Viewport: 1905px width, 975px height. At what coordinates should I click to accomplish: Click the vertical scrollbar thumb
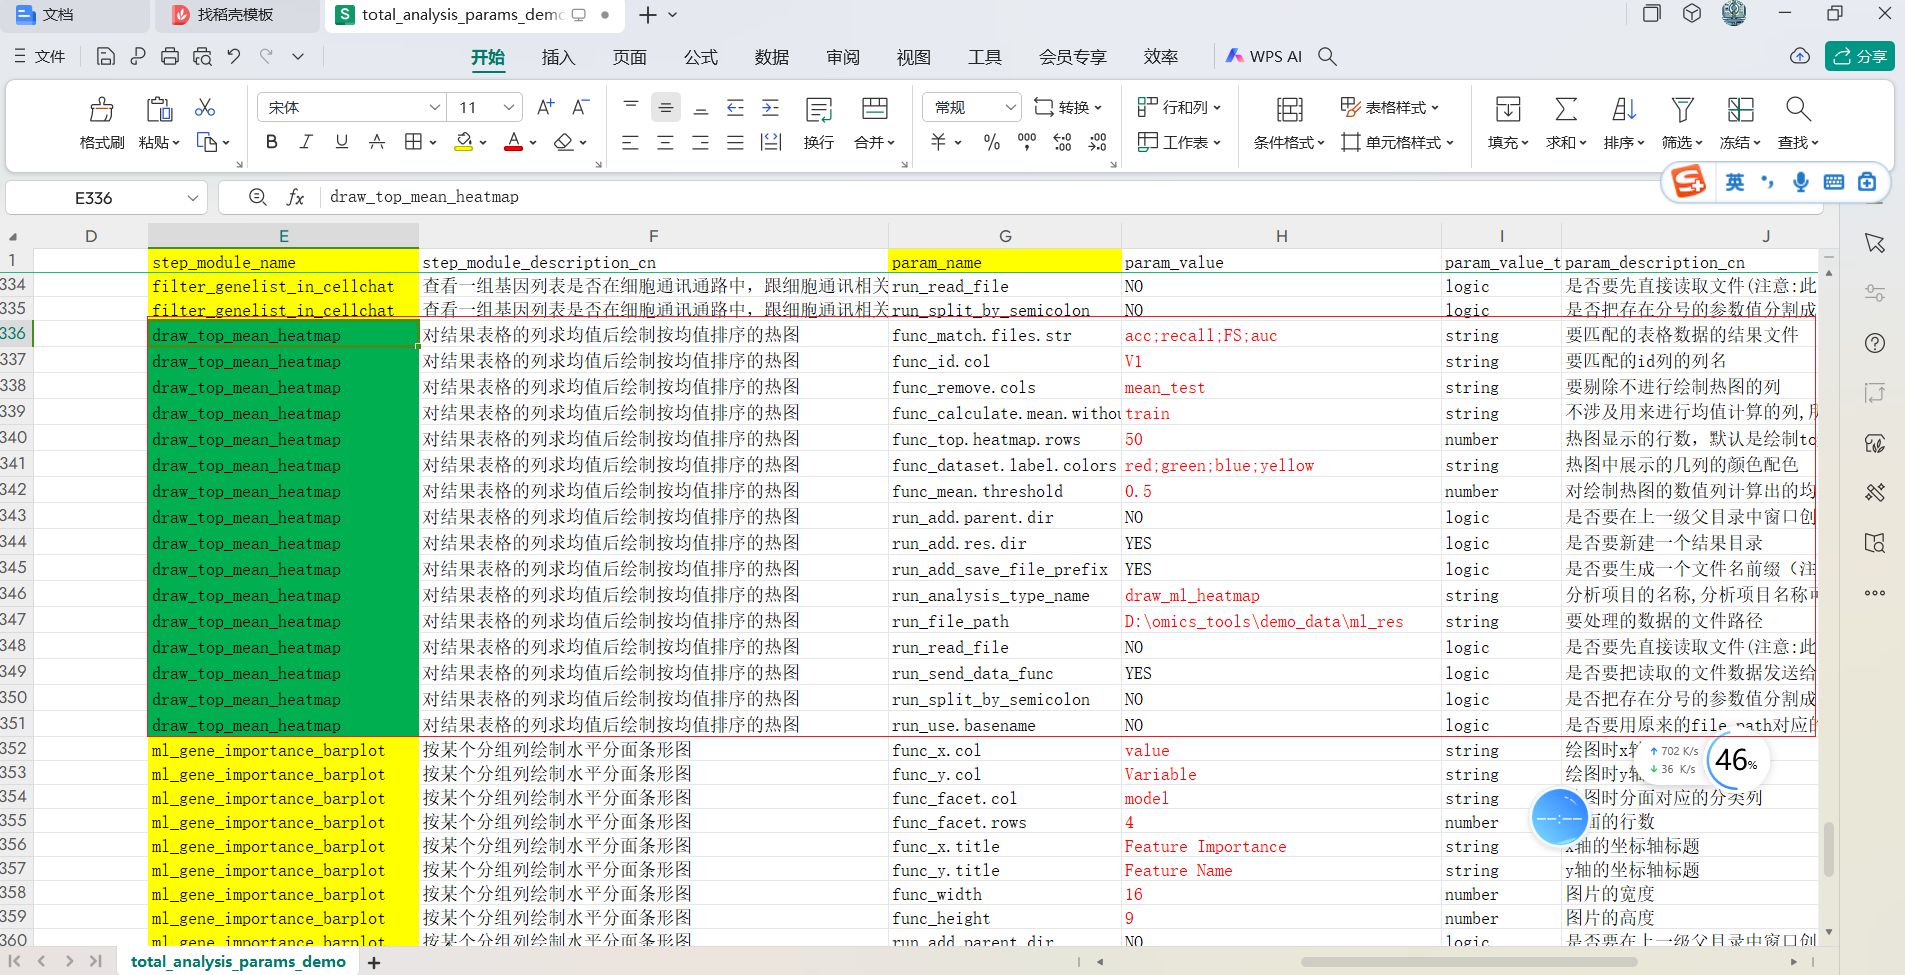click(x=1829, y=848)
